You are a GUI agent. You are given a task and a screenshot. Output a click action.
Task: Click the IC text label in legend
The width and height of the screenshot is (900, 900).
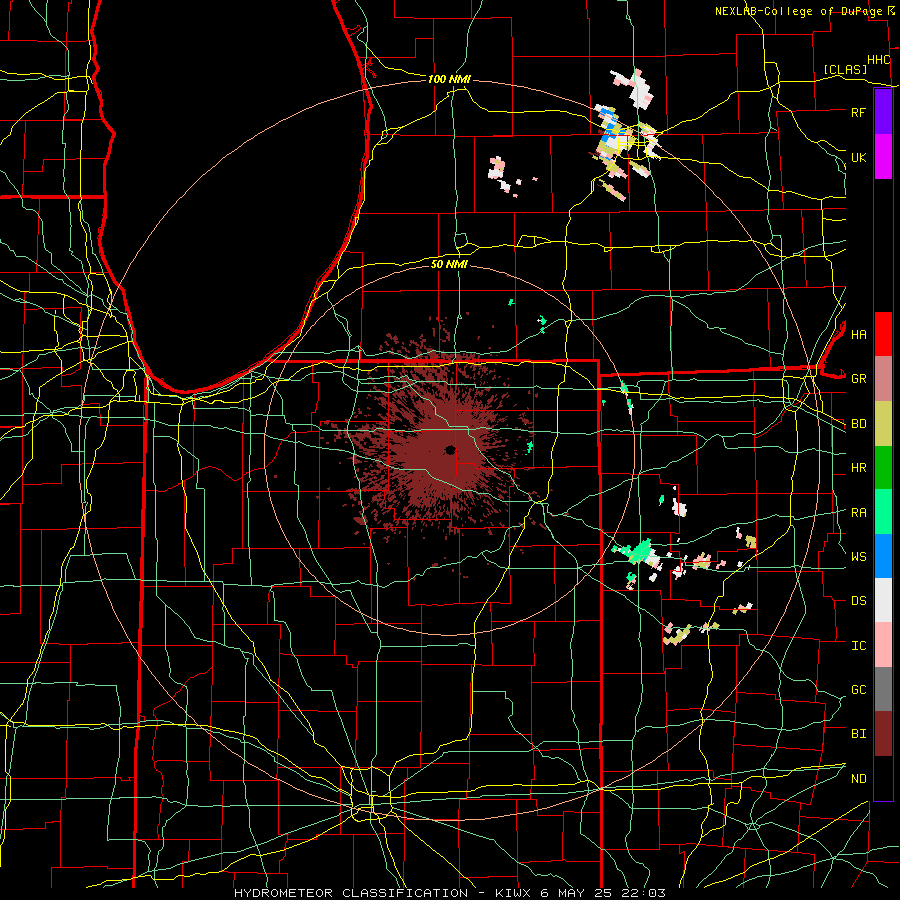tap(858, 646)
